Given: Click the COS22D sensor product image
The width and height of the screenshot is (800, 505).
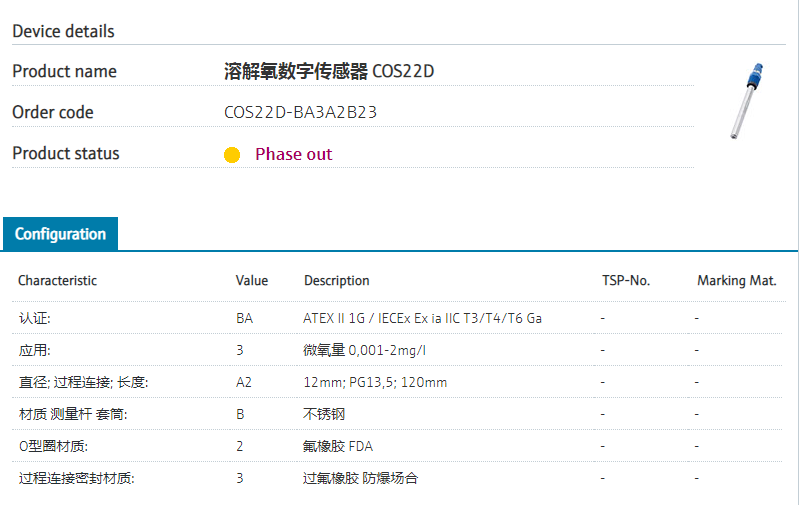Looking at the screenshot, I should 748,101.
